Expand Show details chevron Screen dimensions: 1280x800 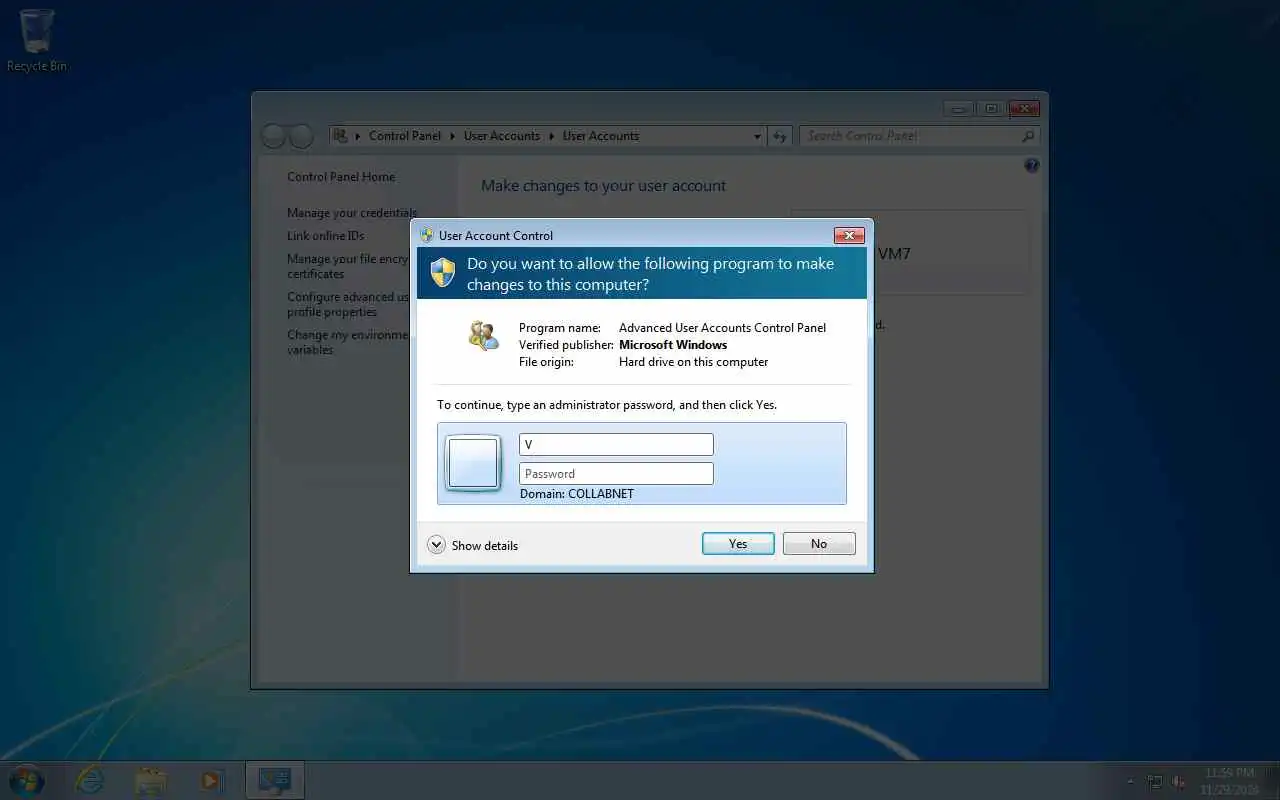click(436, 545)
